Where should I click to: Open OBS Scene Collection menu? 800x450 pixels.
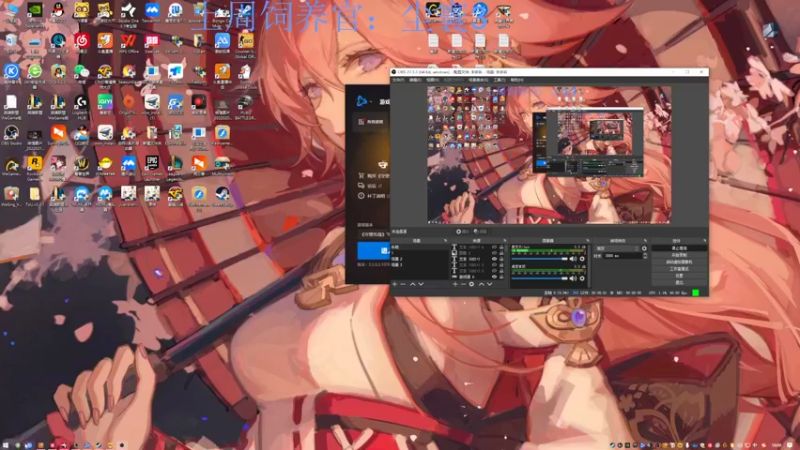coord(478,80)
